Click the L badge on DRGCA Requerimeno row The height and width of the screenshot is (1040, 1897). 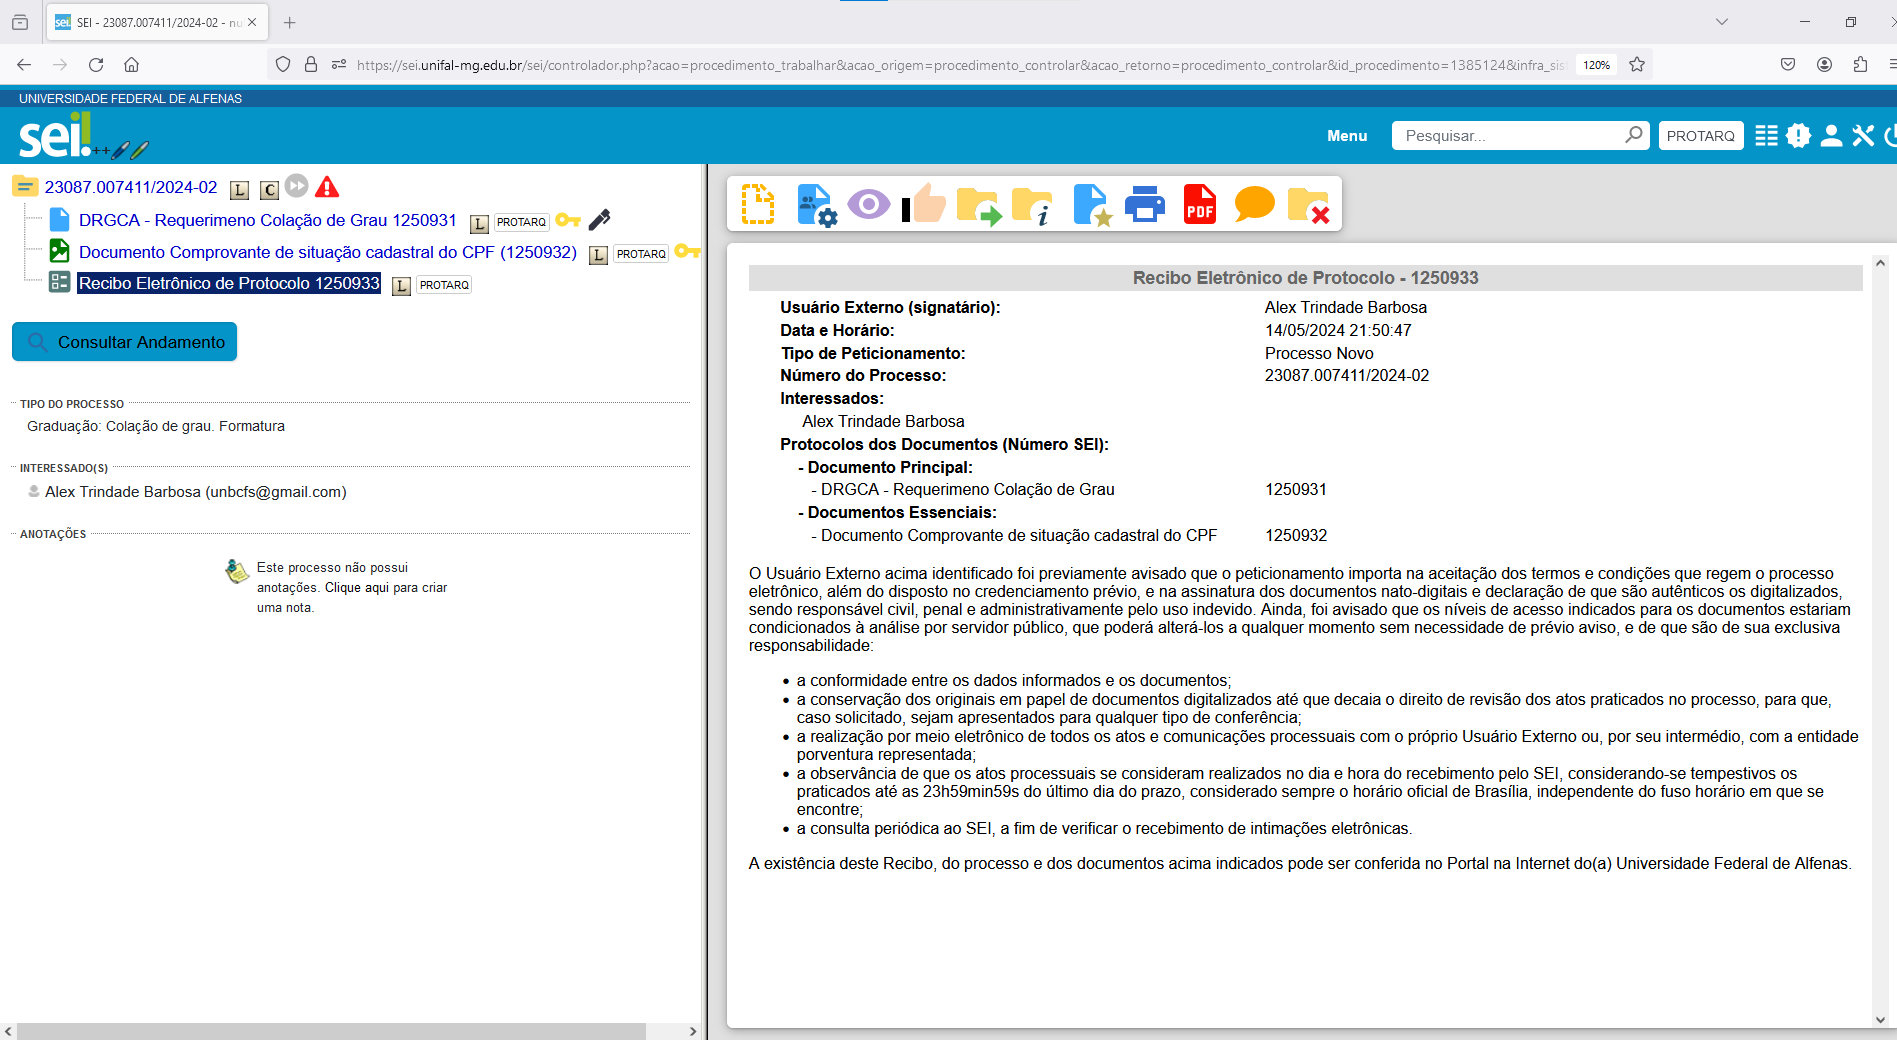(x=479, y=224)
